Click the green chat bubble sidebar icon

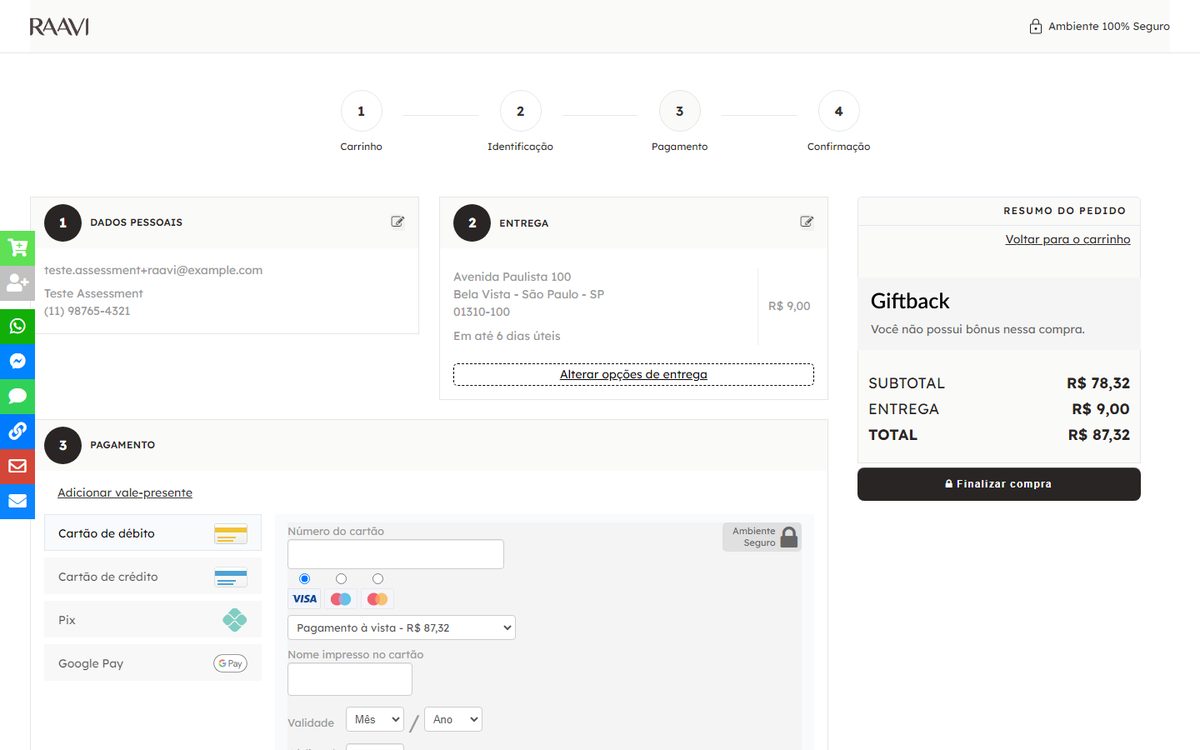point(17,396)
